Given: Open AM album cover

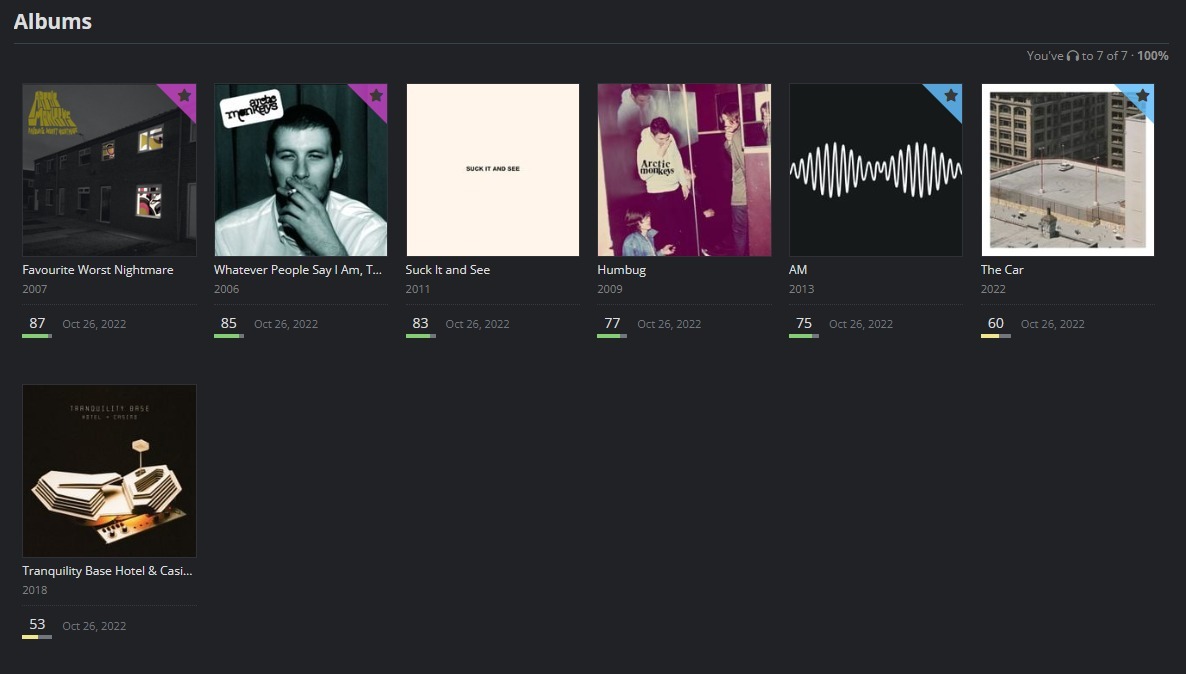Looking at the screenshot, I should click(876, 170).
